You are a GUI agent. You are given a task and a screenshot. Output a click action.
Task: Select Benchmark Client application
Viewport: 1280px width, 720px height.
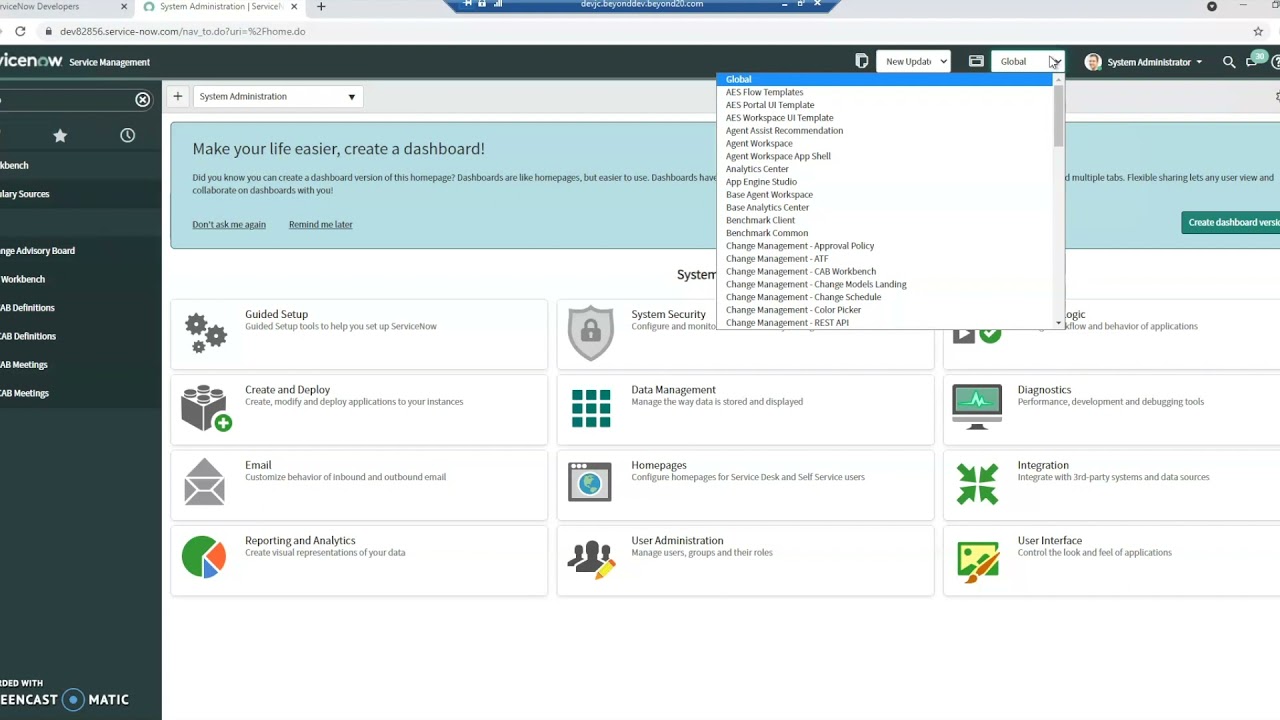(x=885, y=220)
